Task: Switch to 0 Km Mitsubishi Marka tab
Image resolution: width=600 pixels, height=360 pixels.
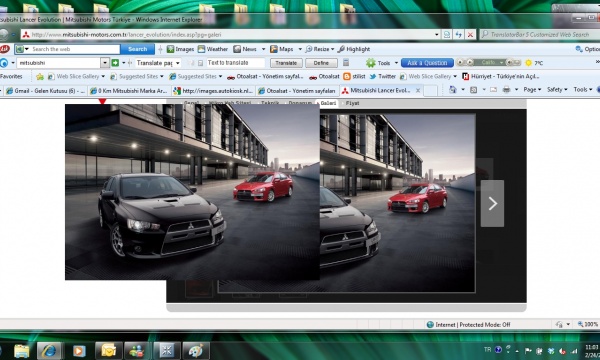Action: tap(129, 91)
